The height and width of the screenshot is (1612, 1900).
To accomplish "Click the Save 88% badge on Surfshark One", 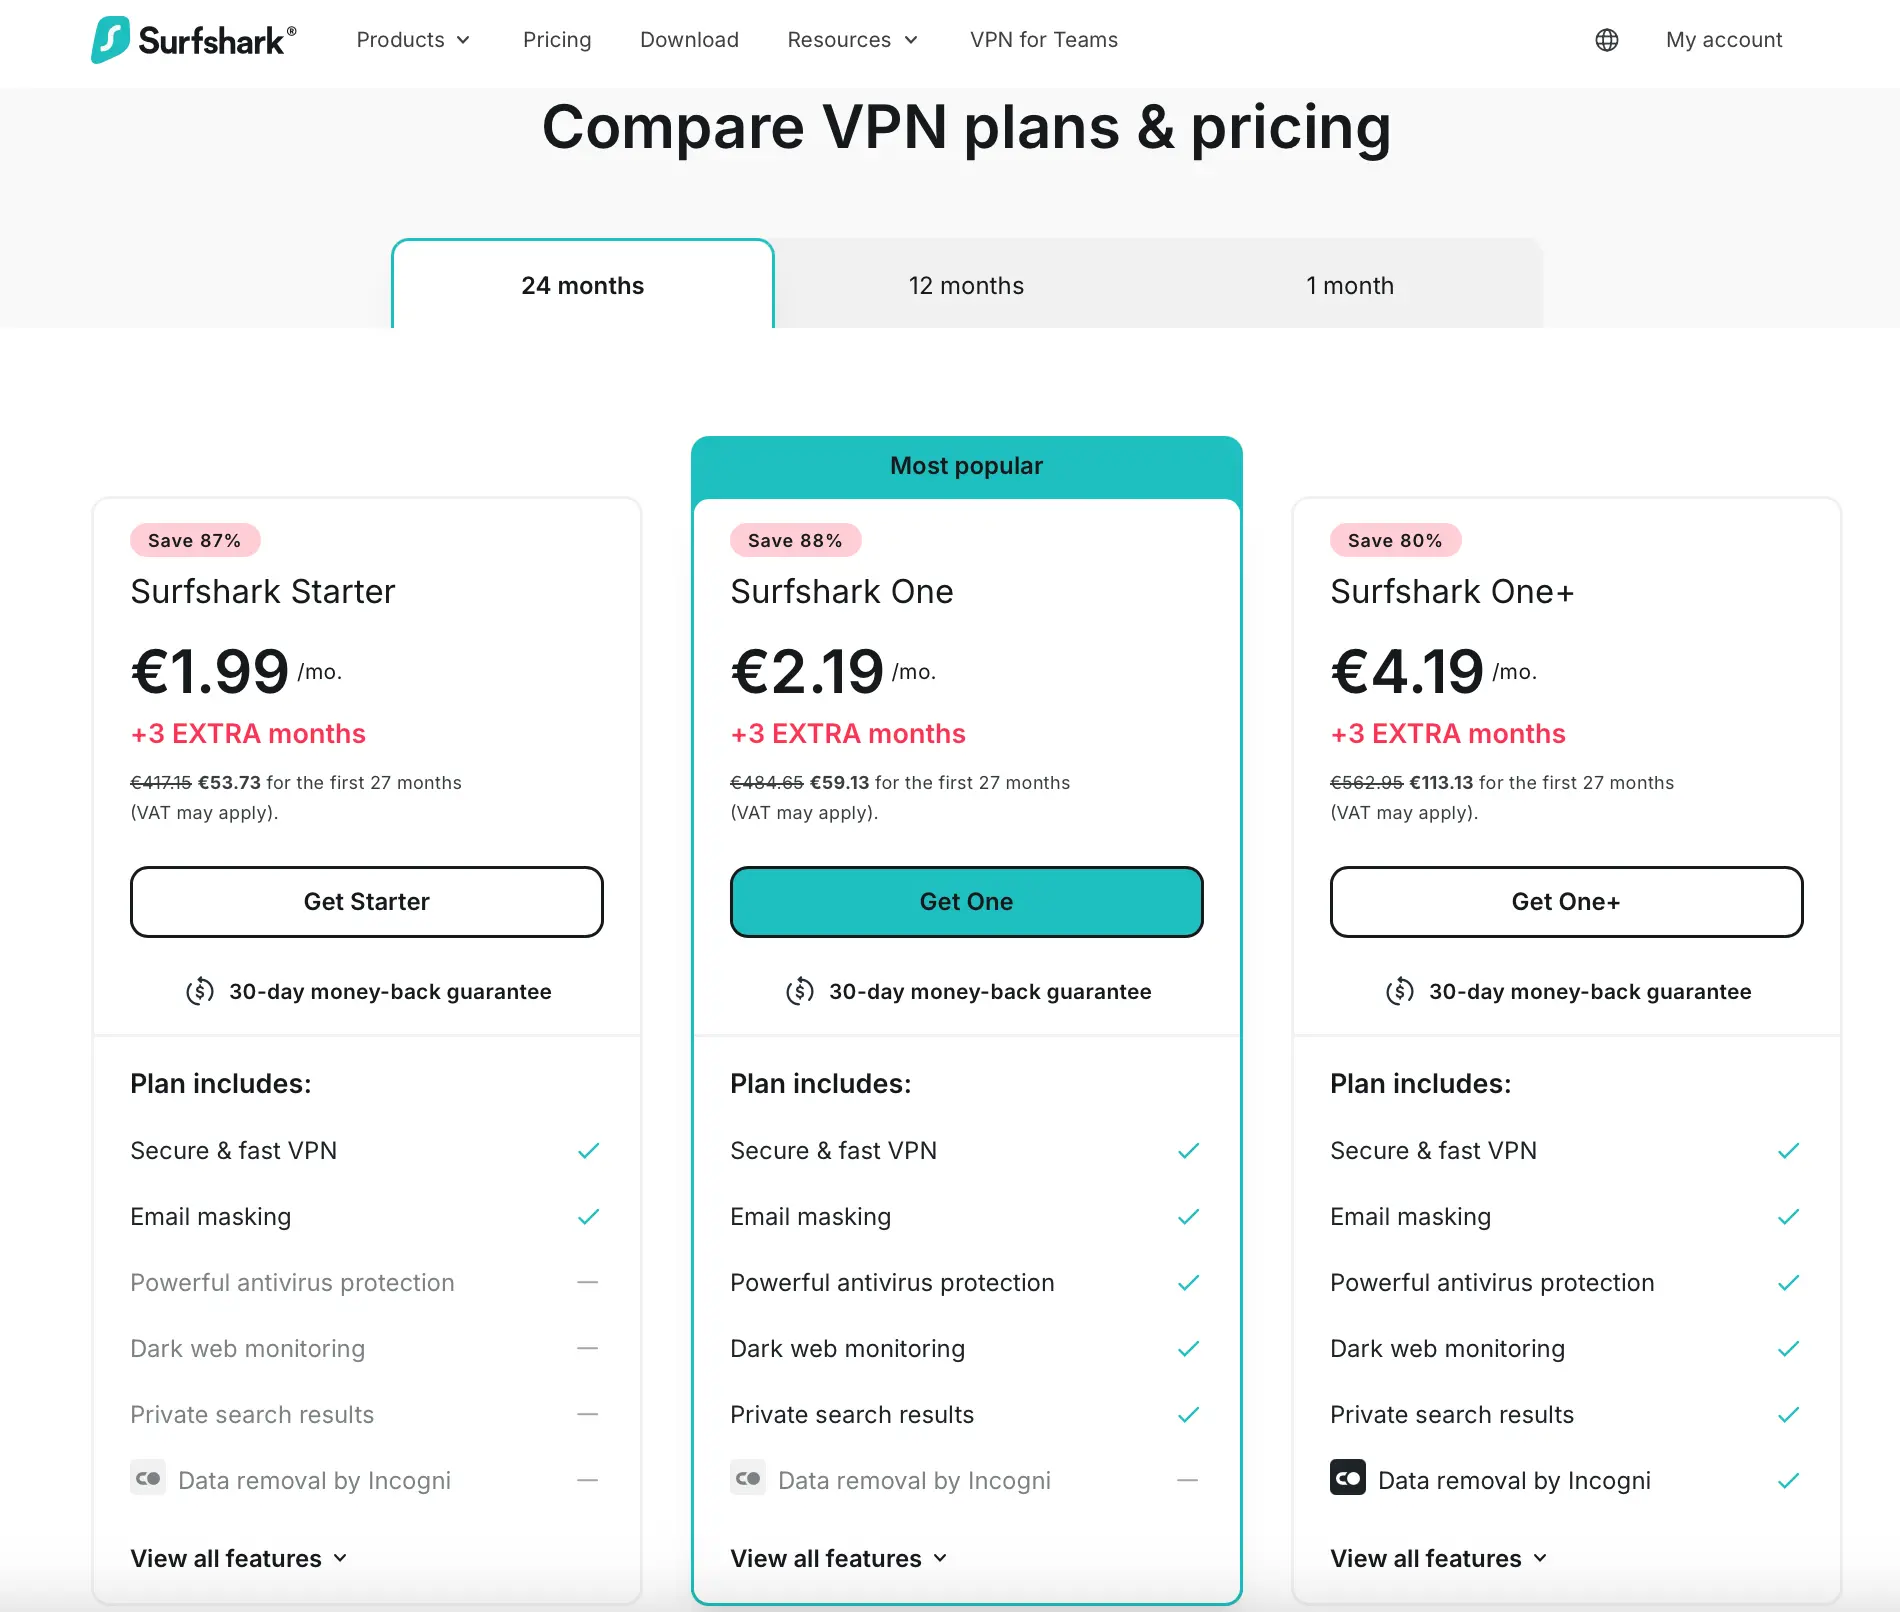I will (x=795, y=540).
